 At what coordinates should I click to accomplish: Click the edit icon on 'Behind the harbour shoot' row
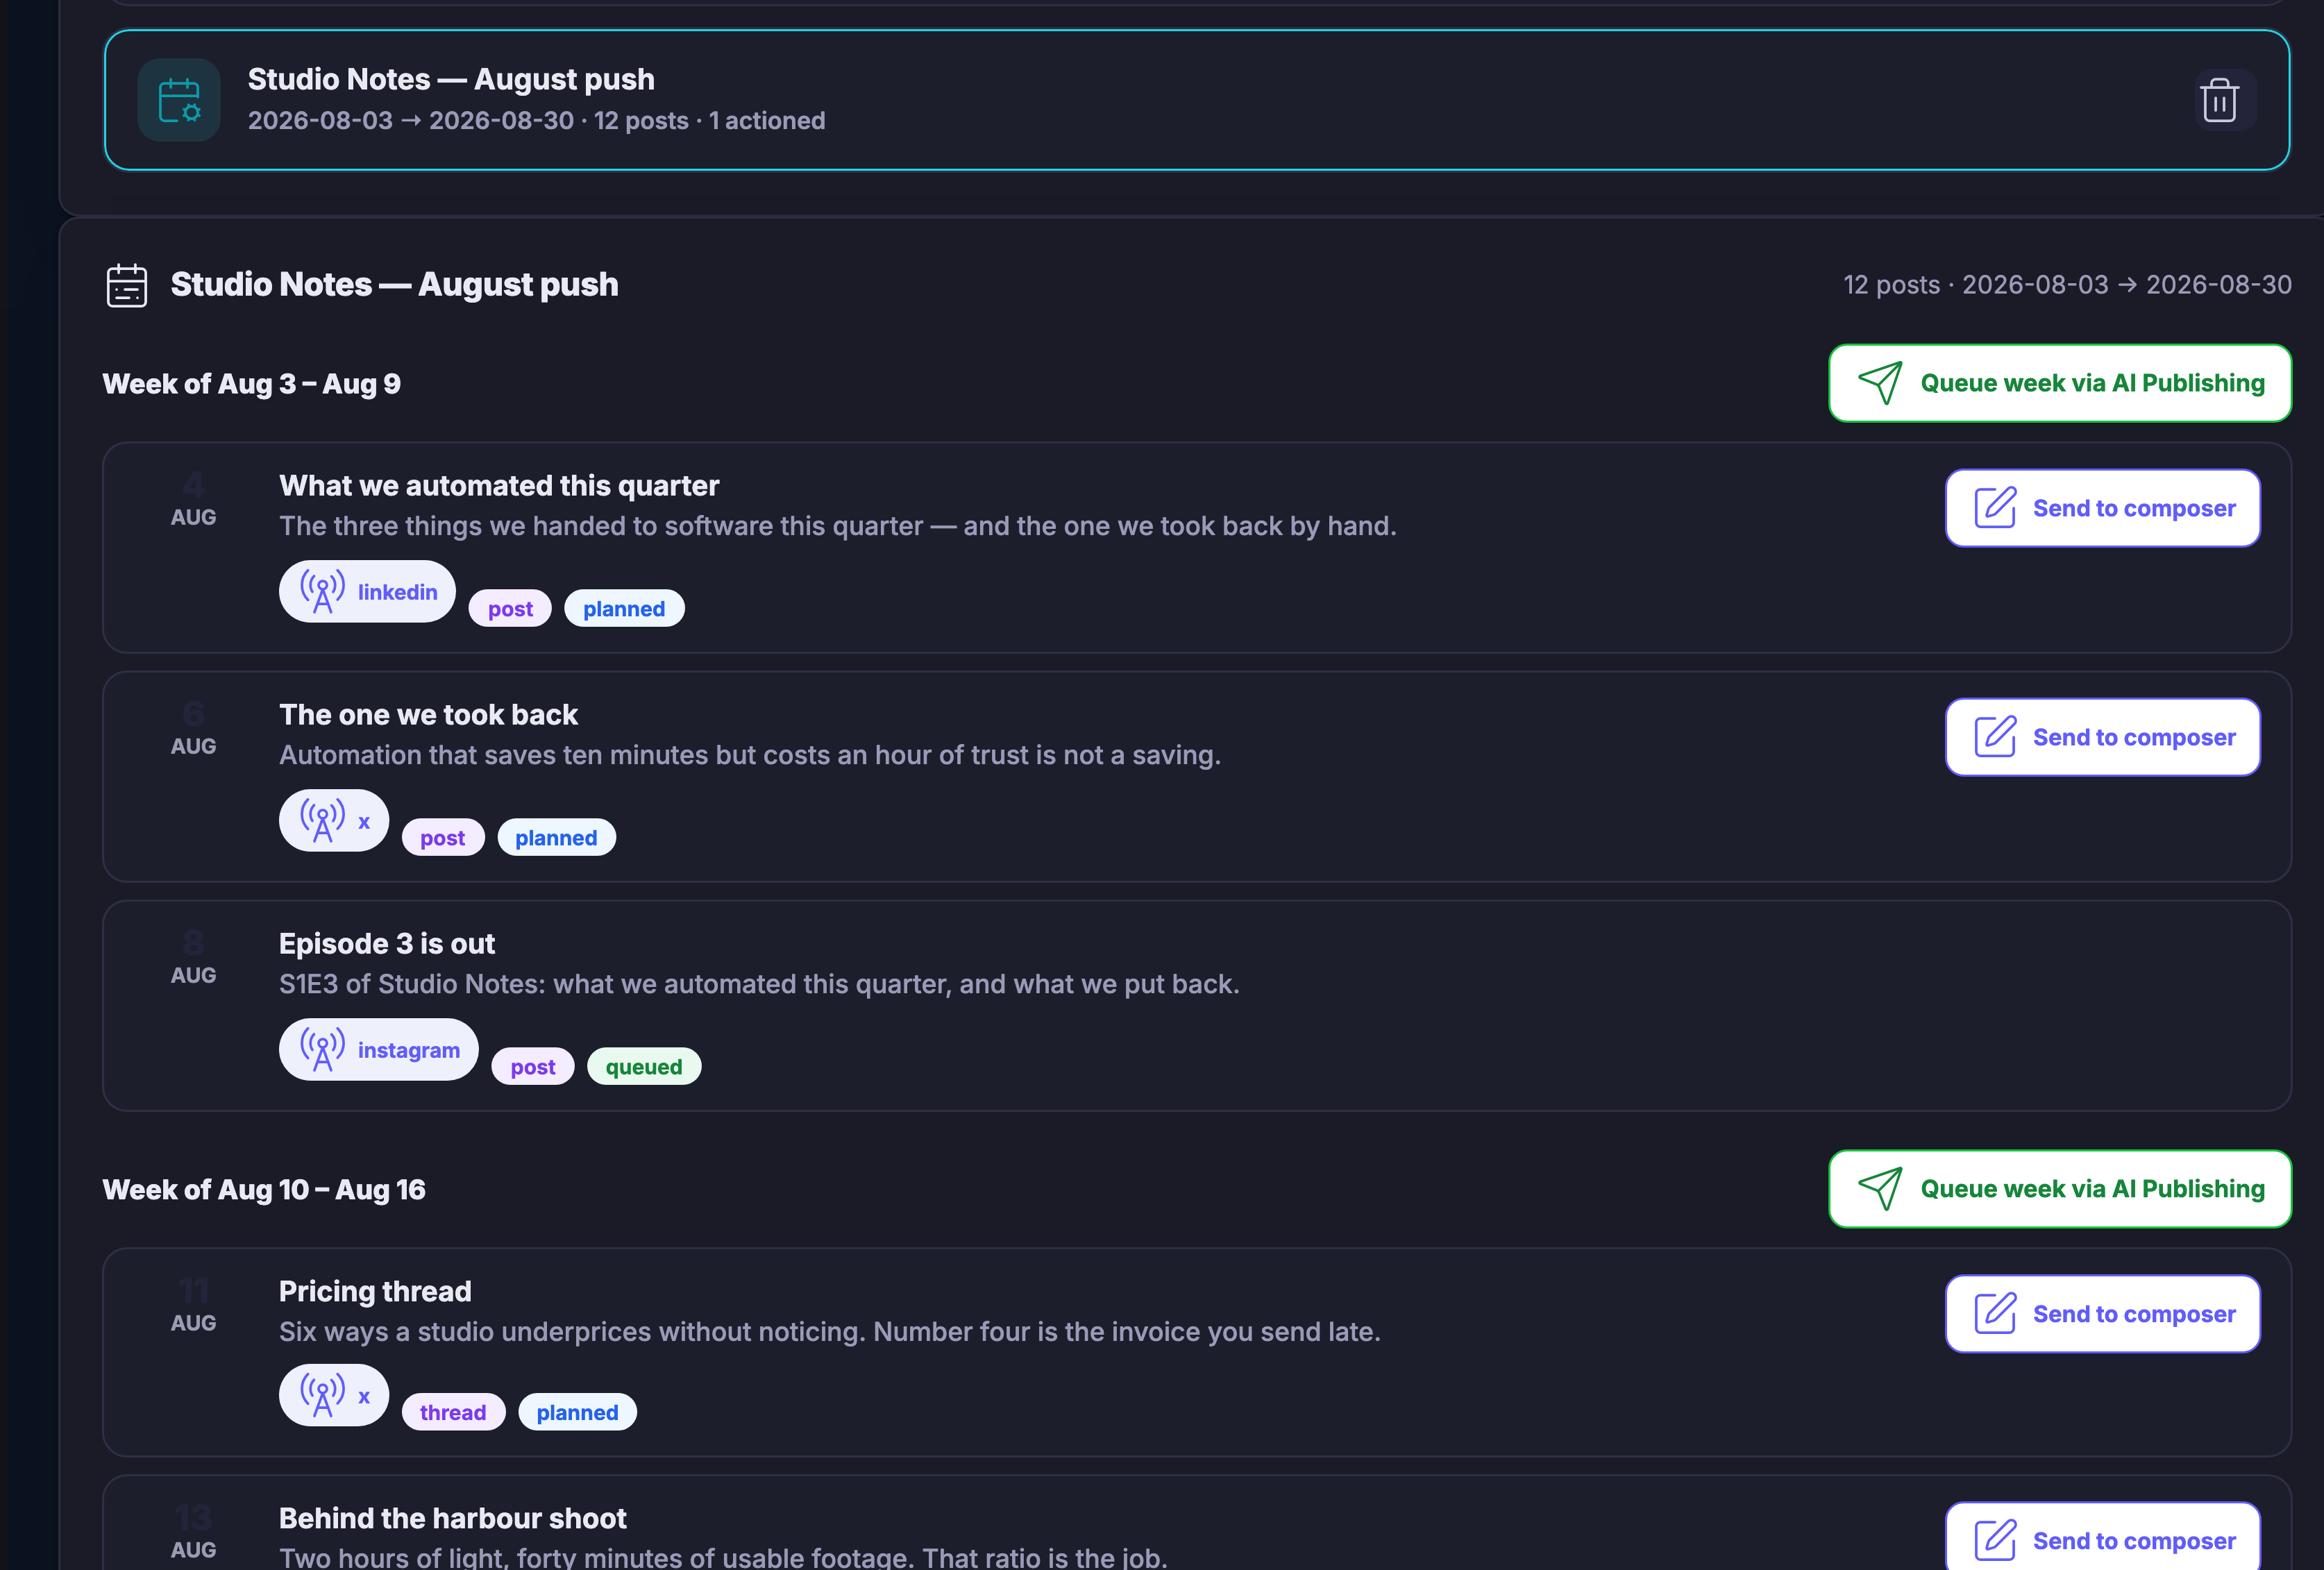[x=1995, y=1541]
